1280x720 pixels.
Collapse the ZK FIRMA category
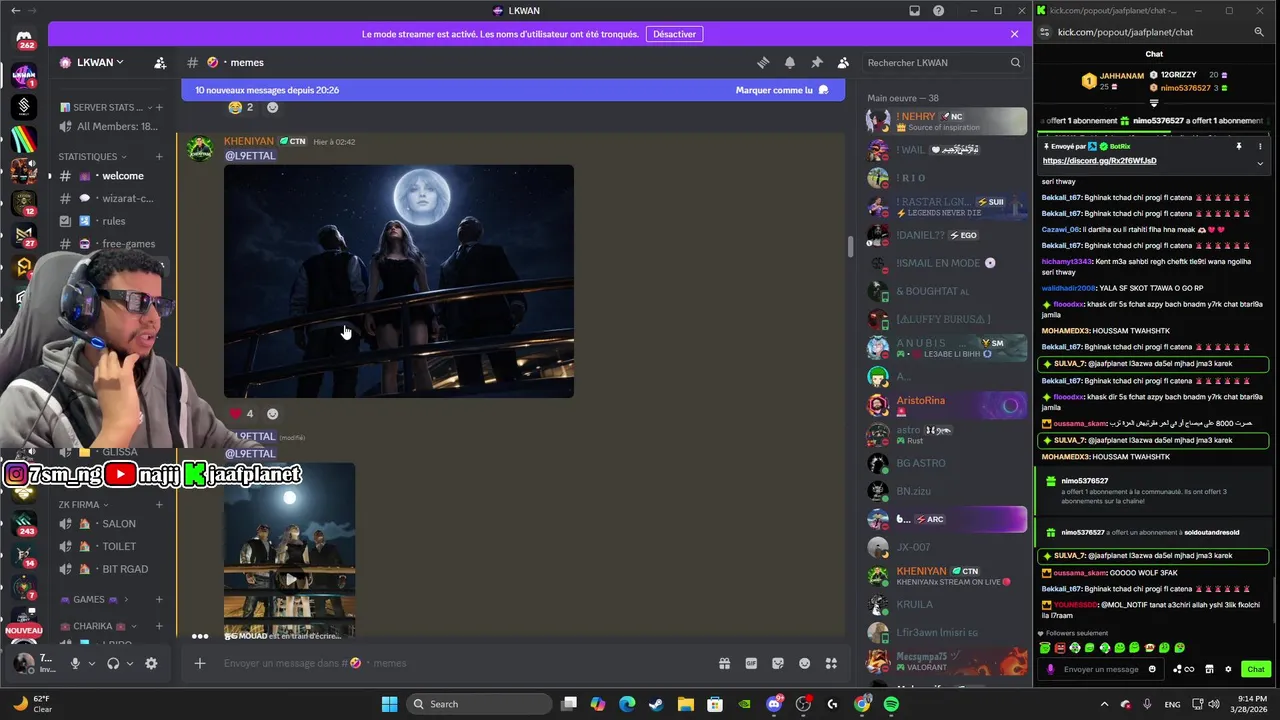[x=84, y=505]
